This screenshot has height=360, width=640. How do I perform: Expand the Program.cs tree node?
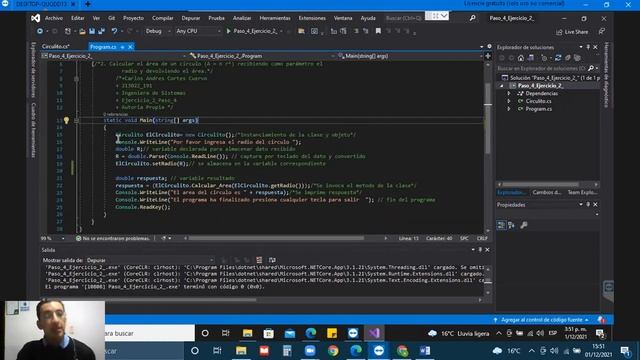pyautogui.click(x=509, y=109)
